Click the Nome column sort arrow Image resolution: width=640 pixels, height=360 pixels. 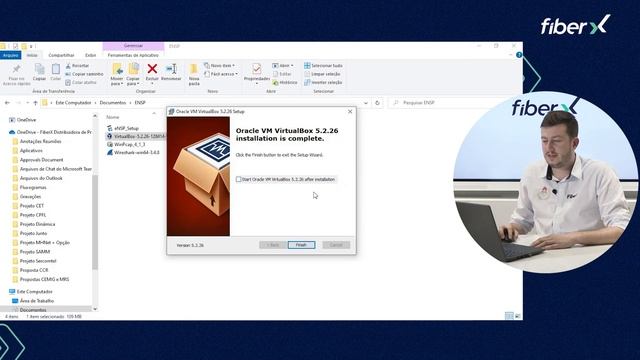[154, 113]
